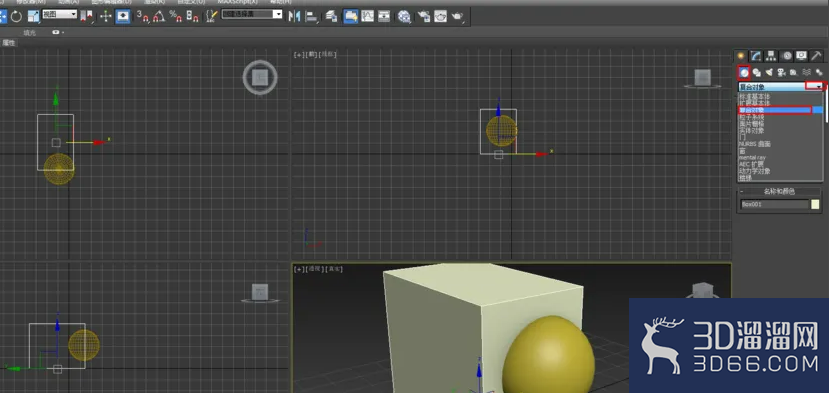Open the Curve Editor

(367, 16)
